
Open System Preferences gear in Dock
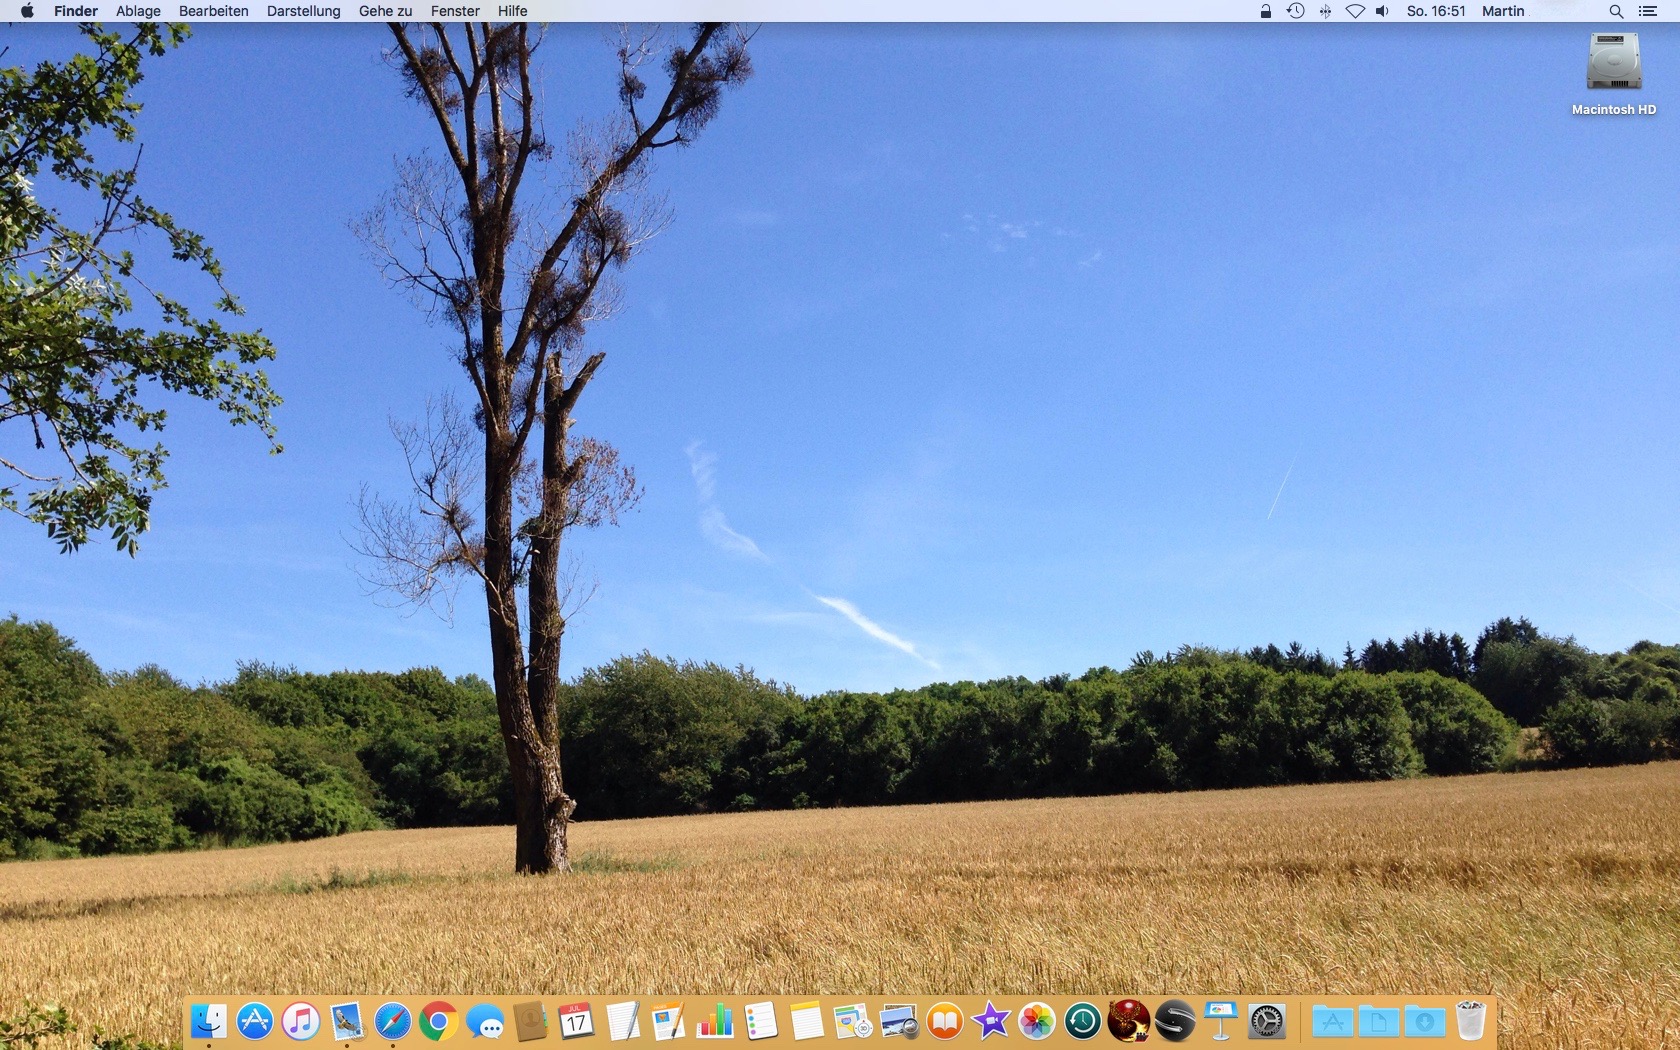point(1267,1021)
